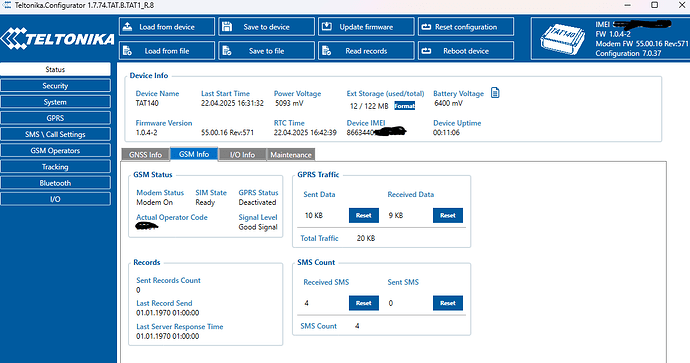This screenshot has height=363, width=690.
Task: Click the Load from file document icon
Action: [x=127, y=51]
